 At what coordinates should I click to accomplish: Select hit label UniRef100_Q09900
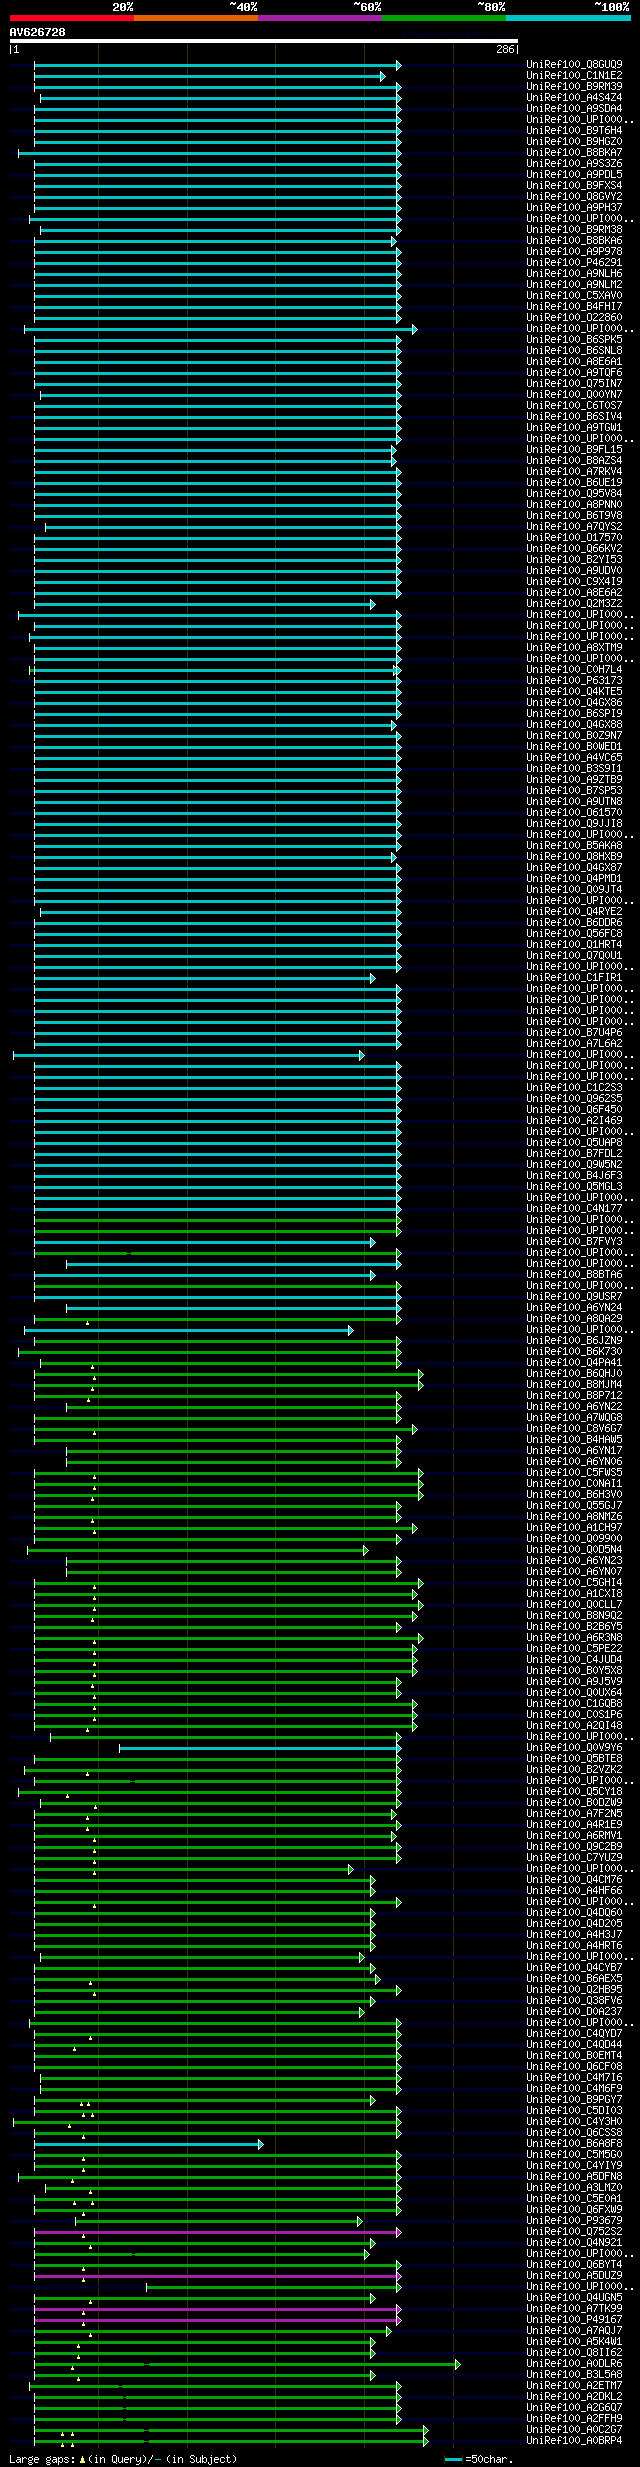(574, 1539)
